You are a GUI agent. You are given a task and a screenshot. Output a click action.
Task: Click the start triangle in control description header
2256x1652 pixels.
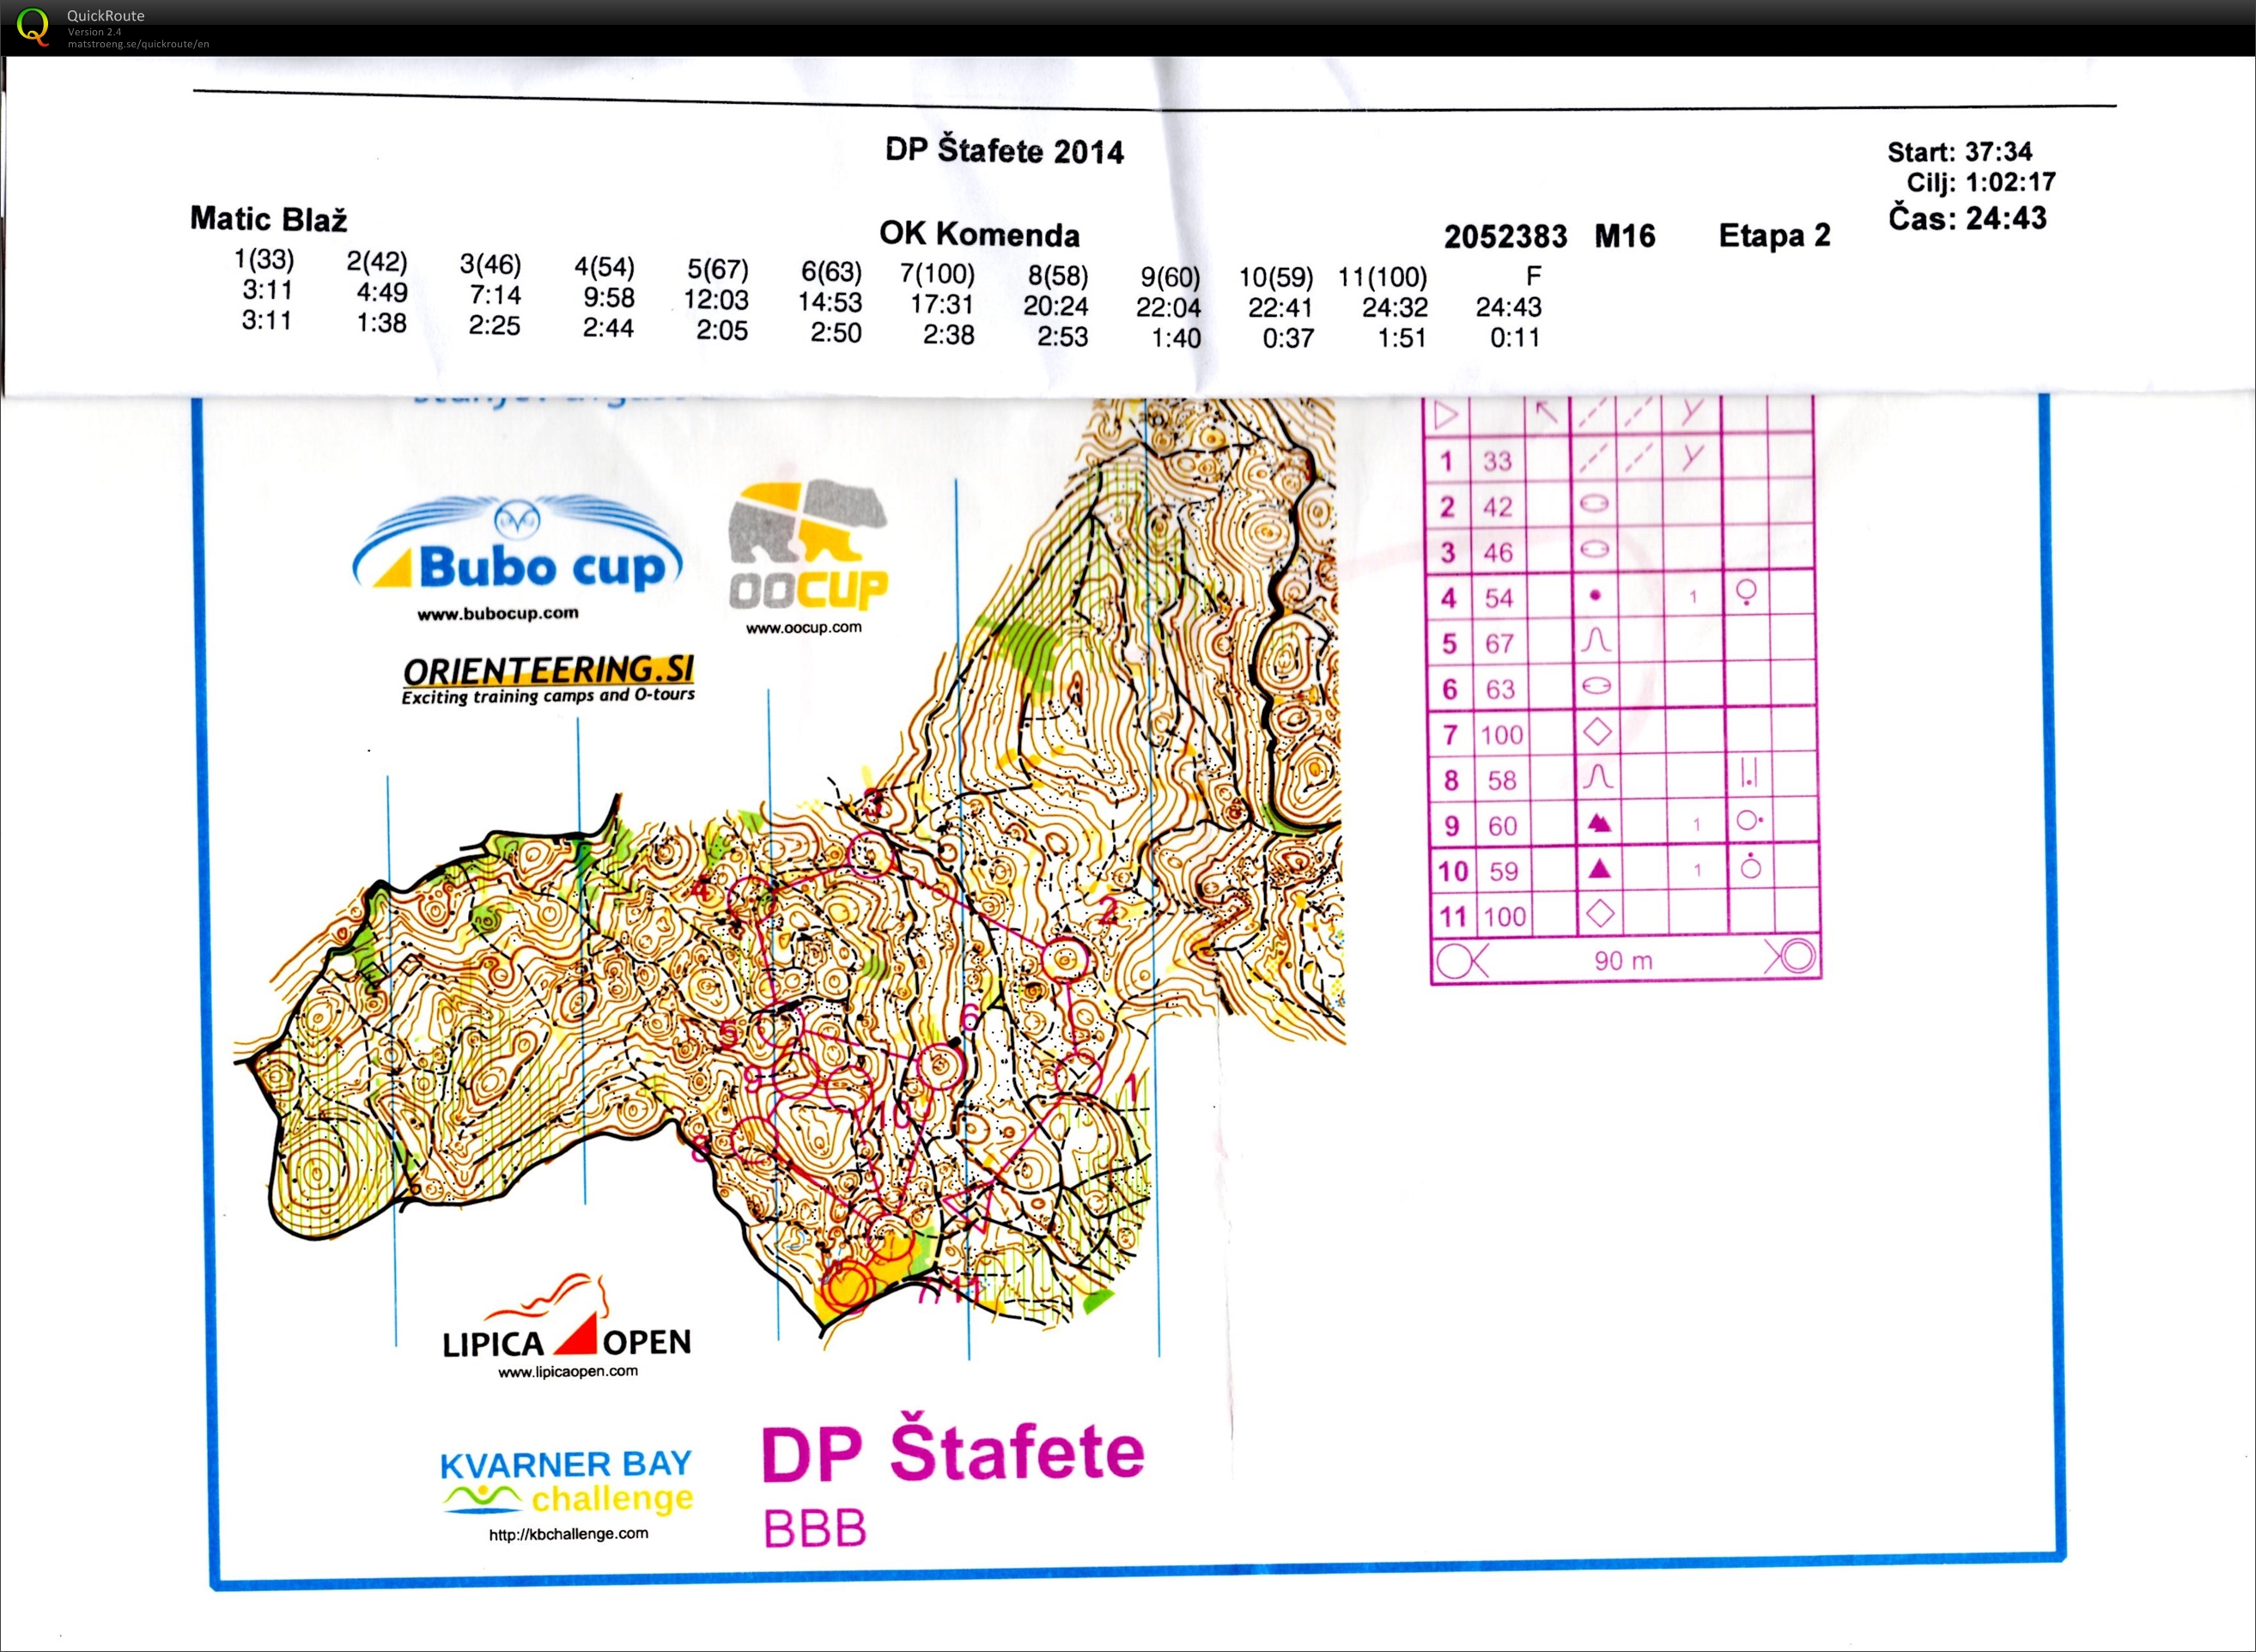click(1446, 414)
